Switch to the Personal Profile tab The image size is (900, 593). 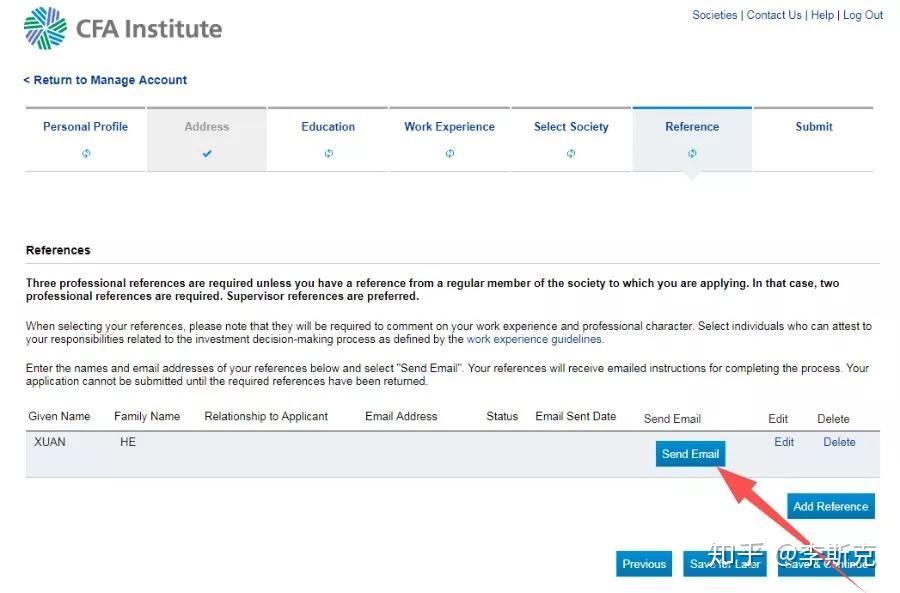[85, 127]
